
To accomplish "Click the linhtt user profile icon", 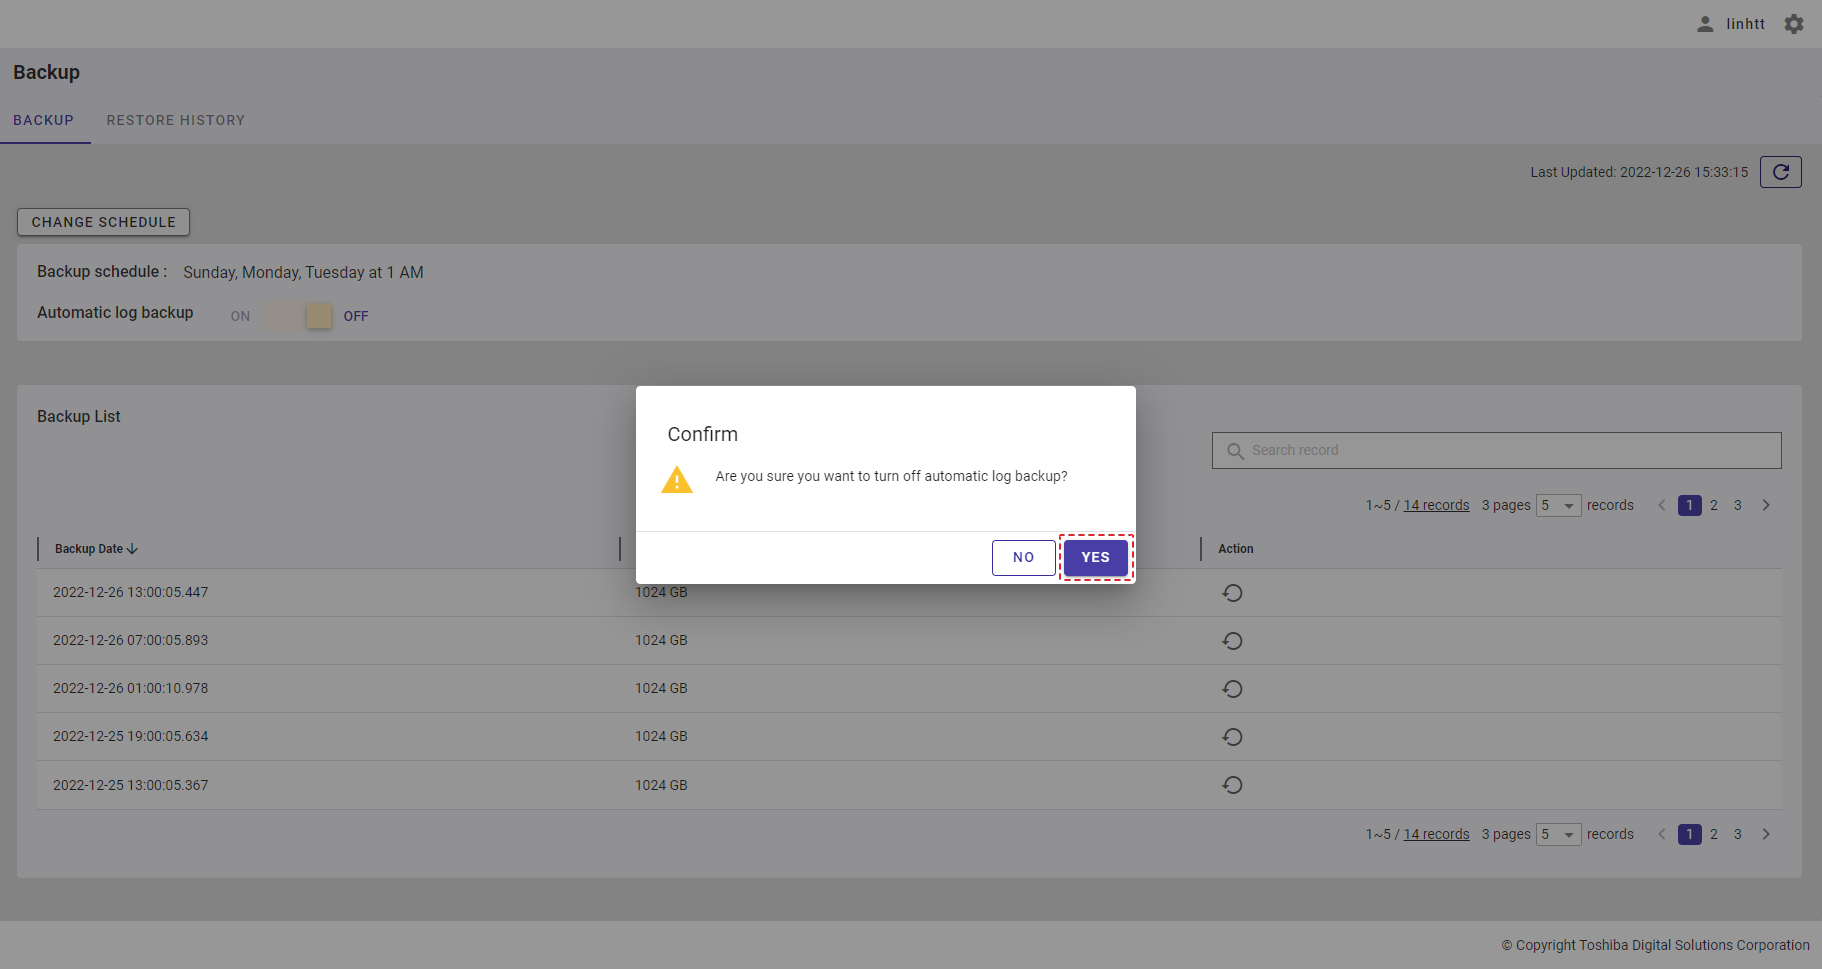I will coord(1705,24).
